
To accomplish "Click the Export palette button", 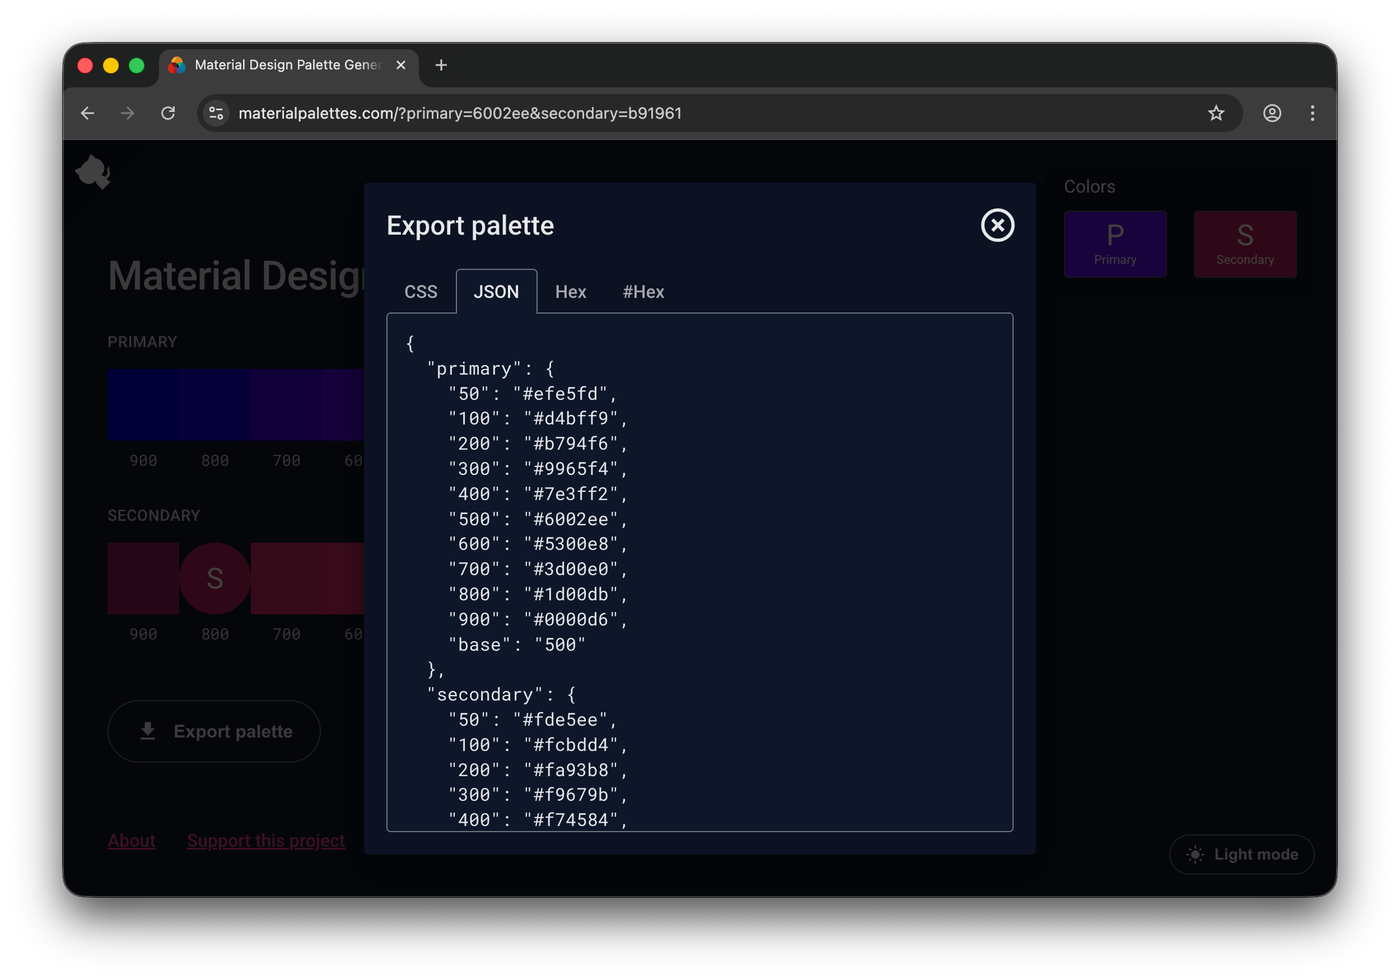I will [214, 731].
